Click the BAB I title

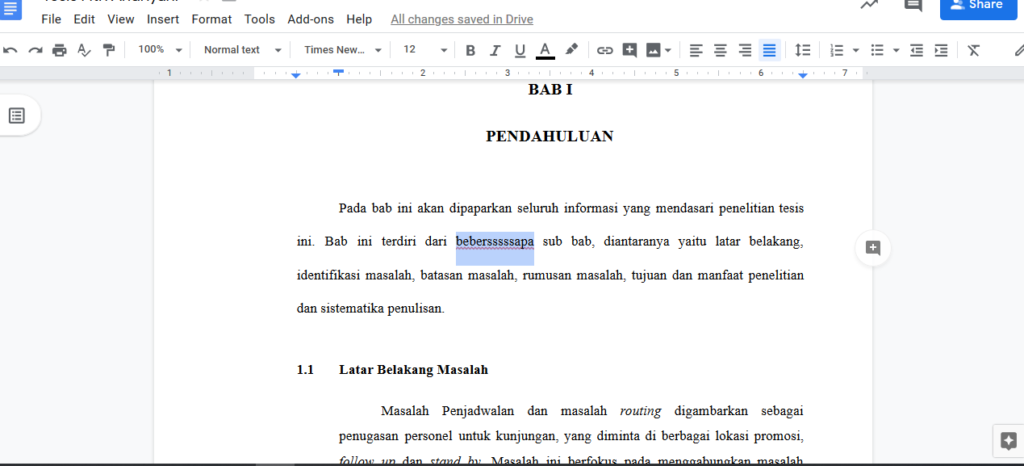click(550, 90)
